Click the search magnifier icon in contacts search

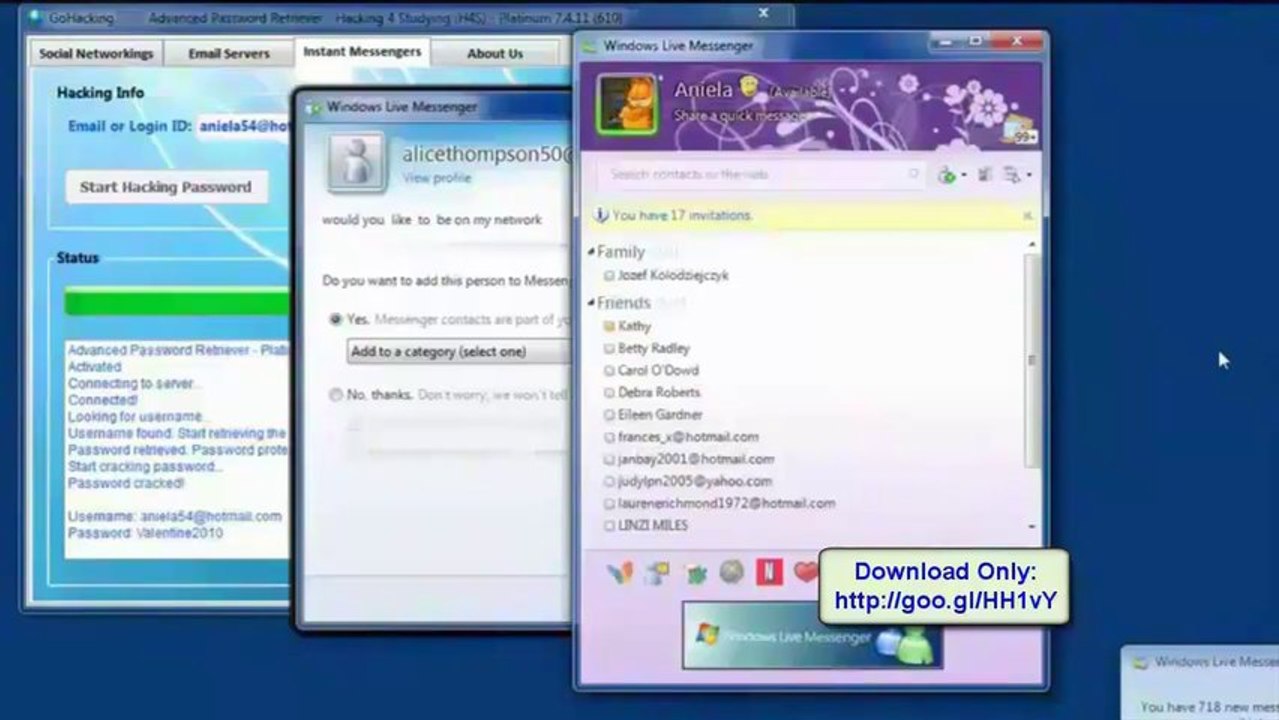click(x=913, y=174)
